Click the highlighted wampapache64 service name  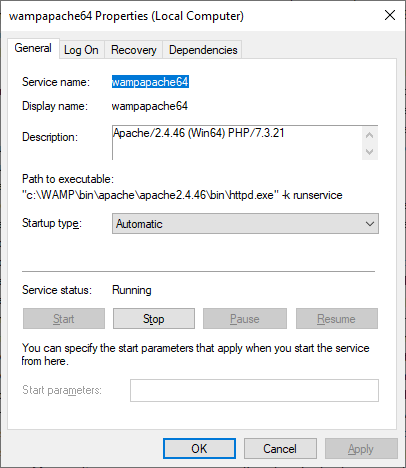click(x=150, y=82)
